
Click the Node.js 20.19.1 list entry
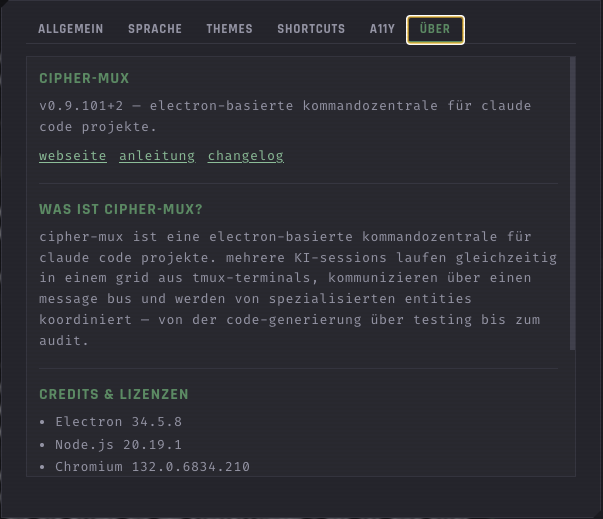[118, 444]
